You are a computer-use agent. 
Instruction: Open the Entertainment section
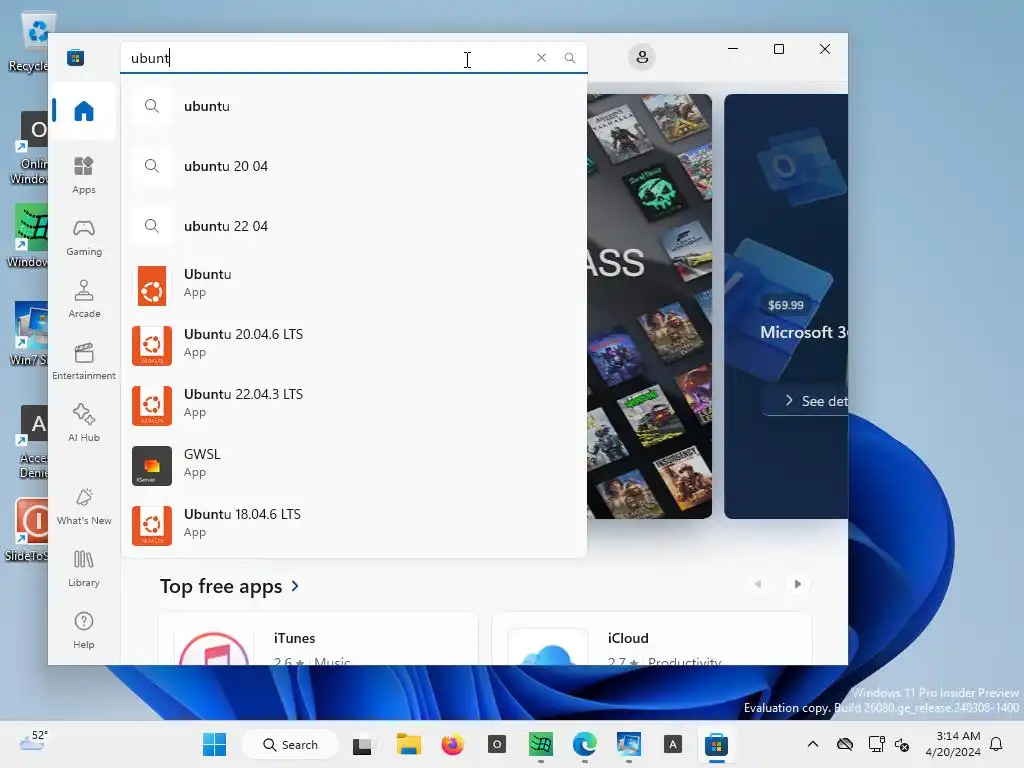click(x=84, y=361)
